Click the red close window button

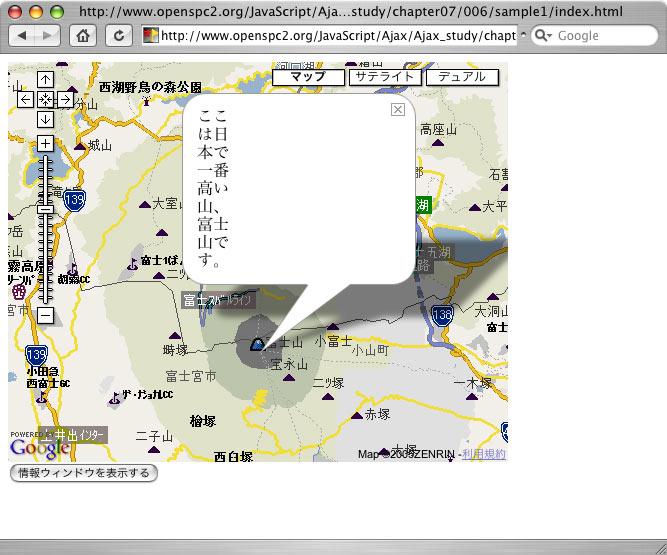click(15, 12)
